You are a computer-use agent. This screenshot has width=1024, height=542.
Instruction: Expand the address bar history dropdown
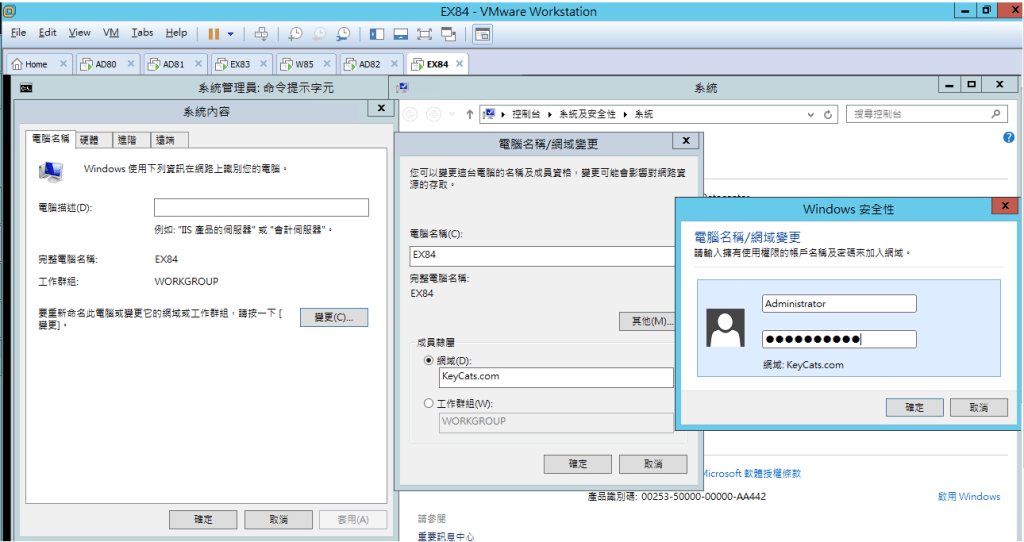point(811,114)
